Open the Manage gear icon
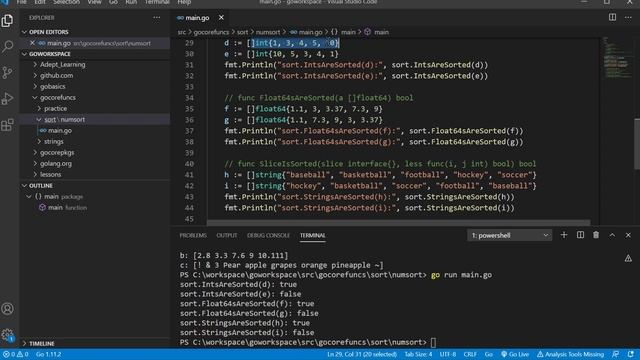 pos(7,335)
